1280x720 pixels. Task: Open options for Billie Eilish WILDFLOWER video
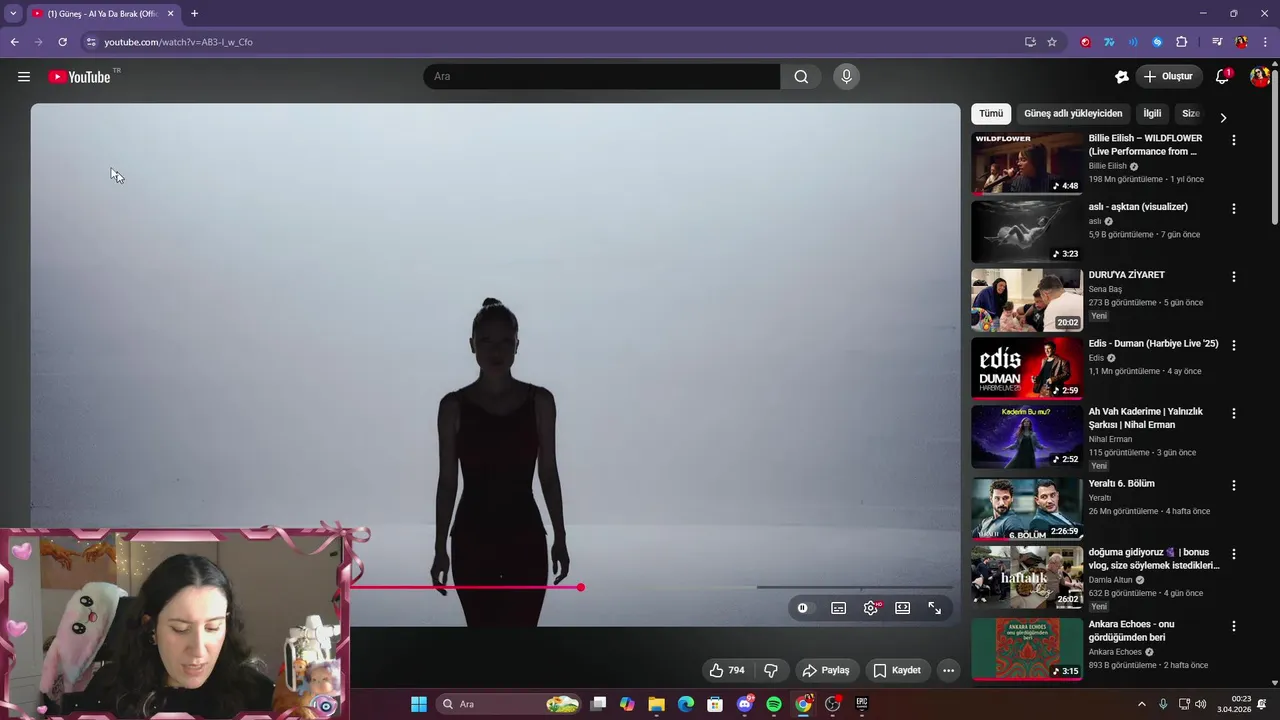(x=1233, y=141)
